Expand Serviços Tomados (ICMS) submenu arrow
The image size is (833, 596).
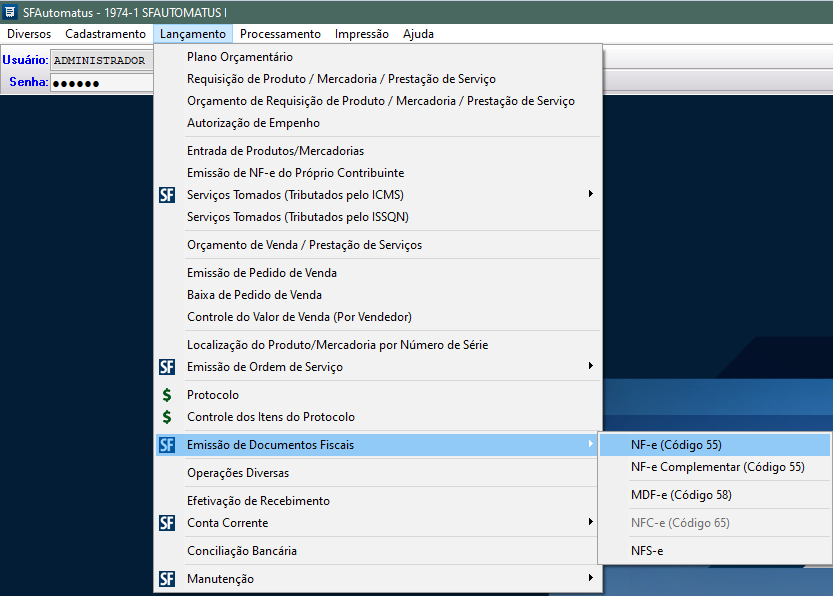point(590,194)
